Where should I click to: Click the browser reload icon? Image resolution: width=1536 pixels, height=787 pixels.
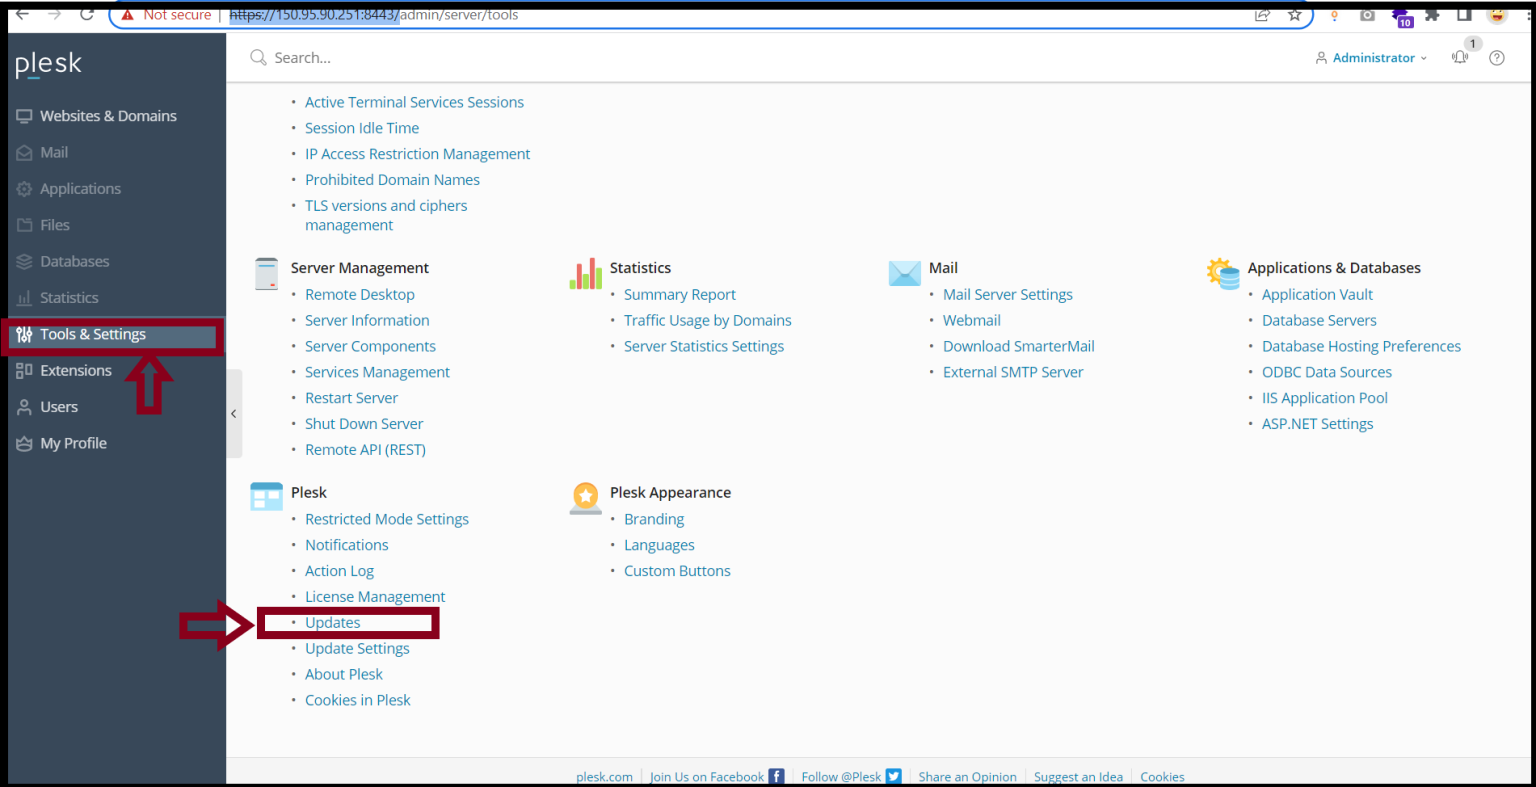click(87, 14)
